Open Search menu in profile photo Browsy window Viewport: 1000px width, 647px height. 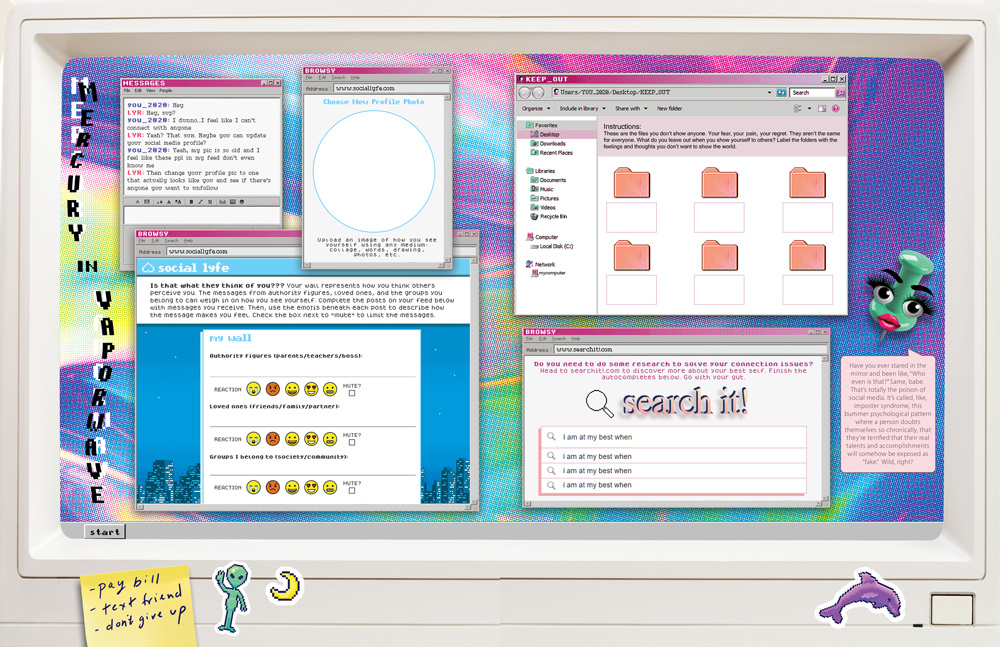(x=339, y=78)
